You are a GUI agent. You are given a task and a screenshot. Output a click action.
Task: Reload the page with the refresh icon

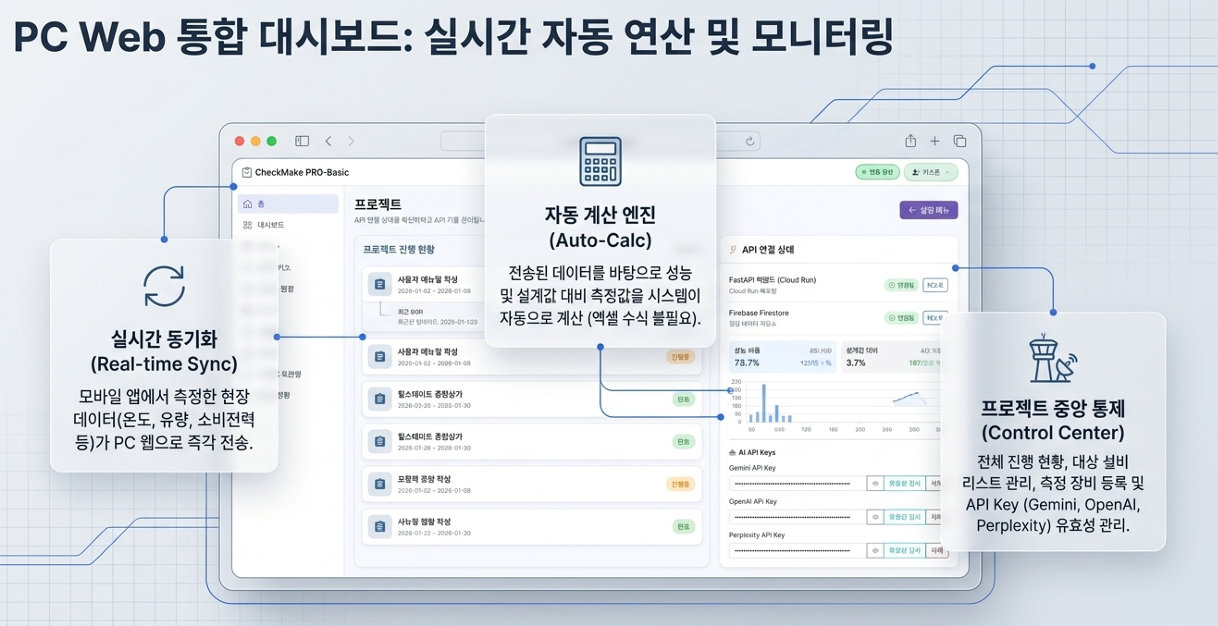(750, 141)
